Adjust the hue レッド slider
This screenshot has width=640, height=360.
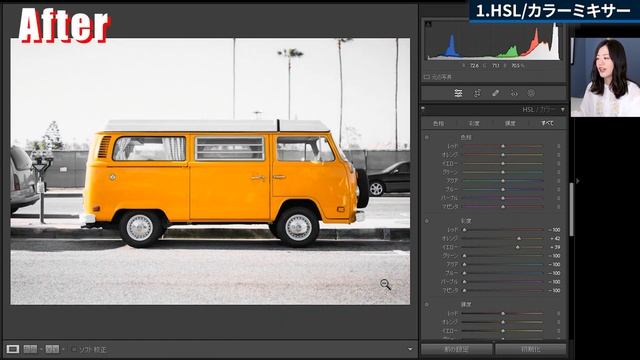coord(503,146)
